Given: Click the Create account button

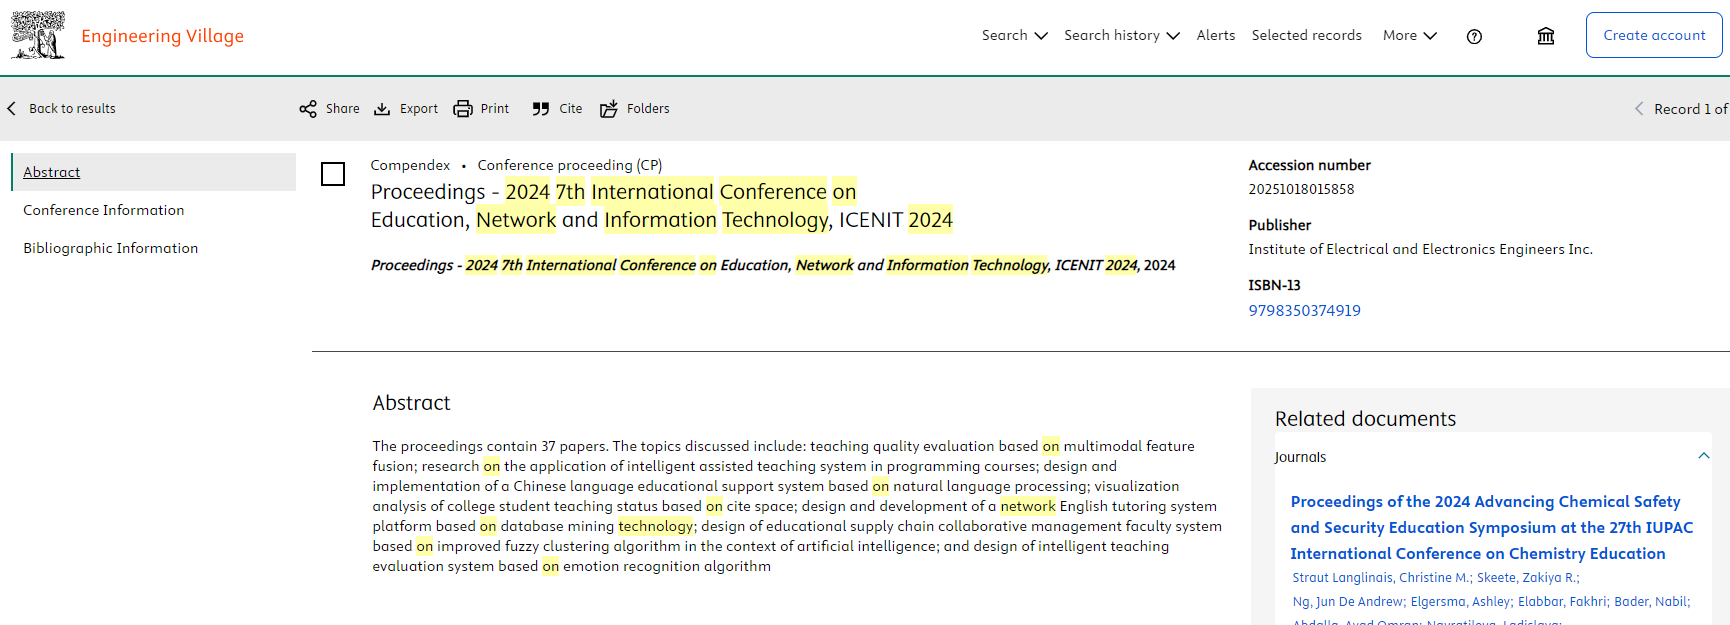Looking at the screenshot, I should [x=1654, y=35].
